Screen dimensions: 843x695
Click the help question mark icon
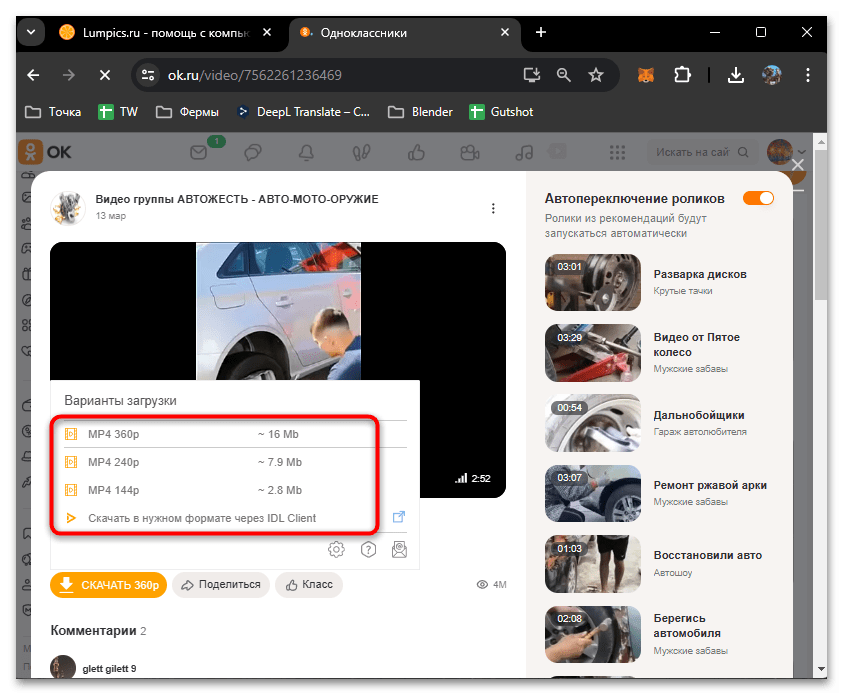coord(368,549)
